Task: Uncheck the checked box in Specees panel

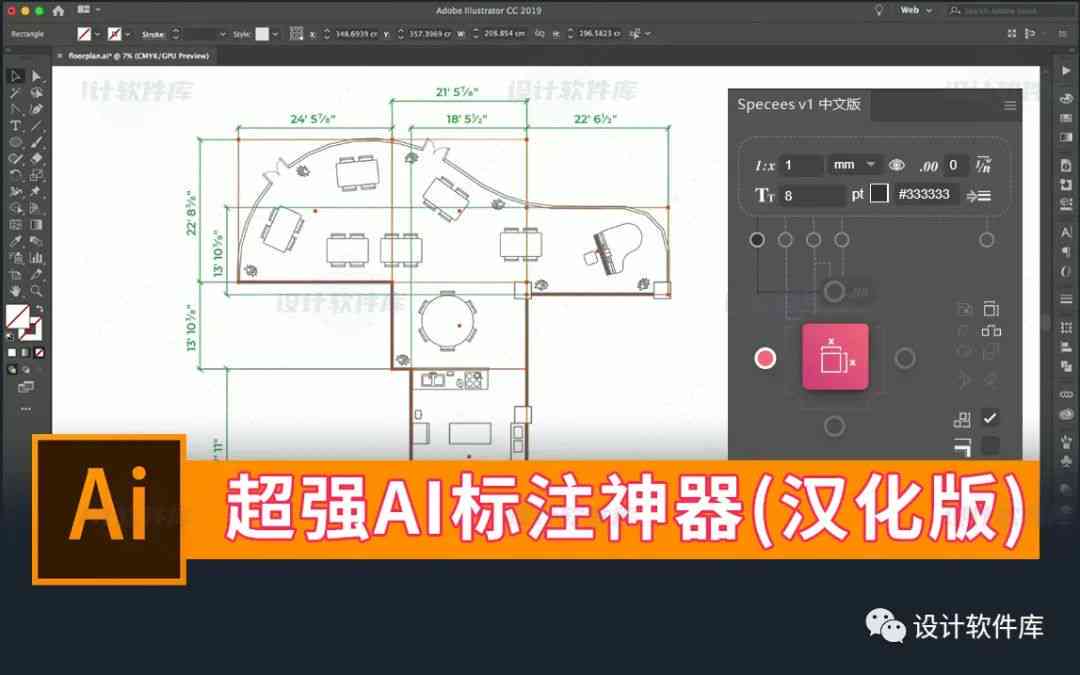Action: (990, 418)
